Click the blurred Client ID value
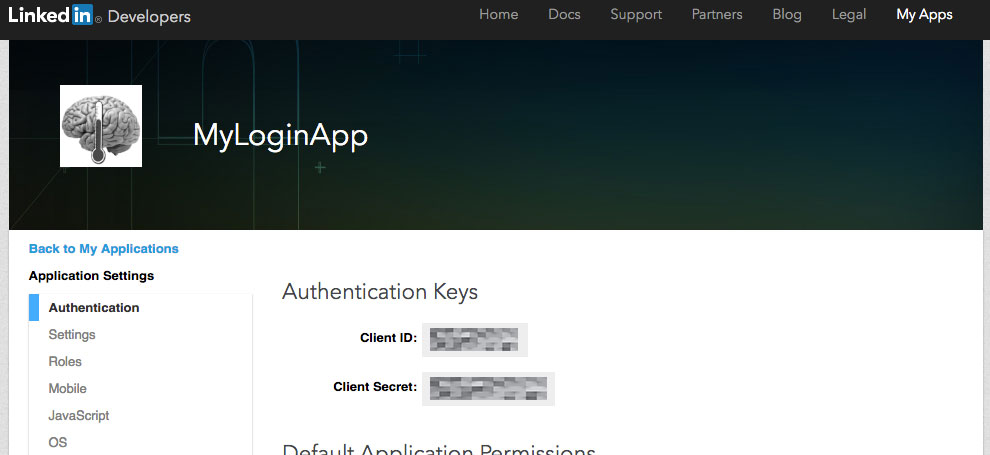The width and height of the screenshot is (990, 455). (475, 340)
